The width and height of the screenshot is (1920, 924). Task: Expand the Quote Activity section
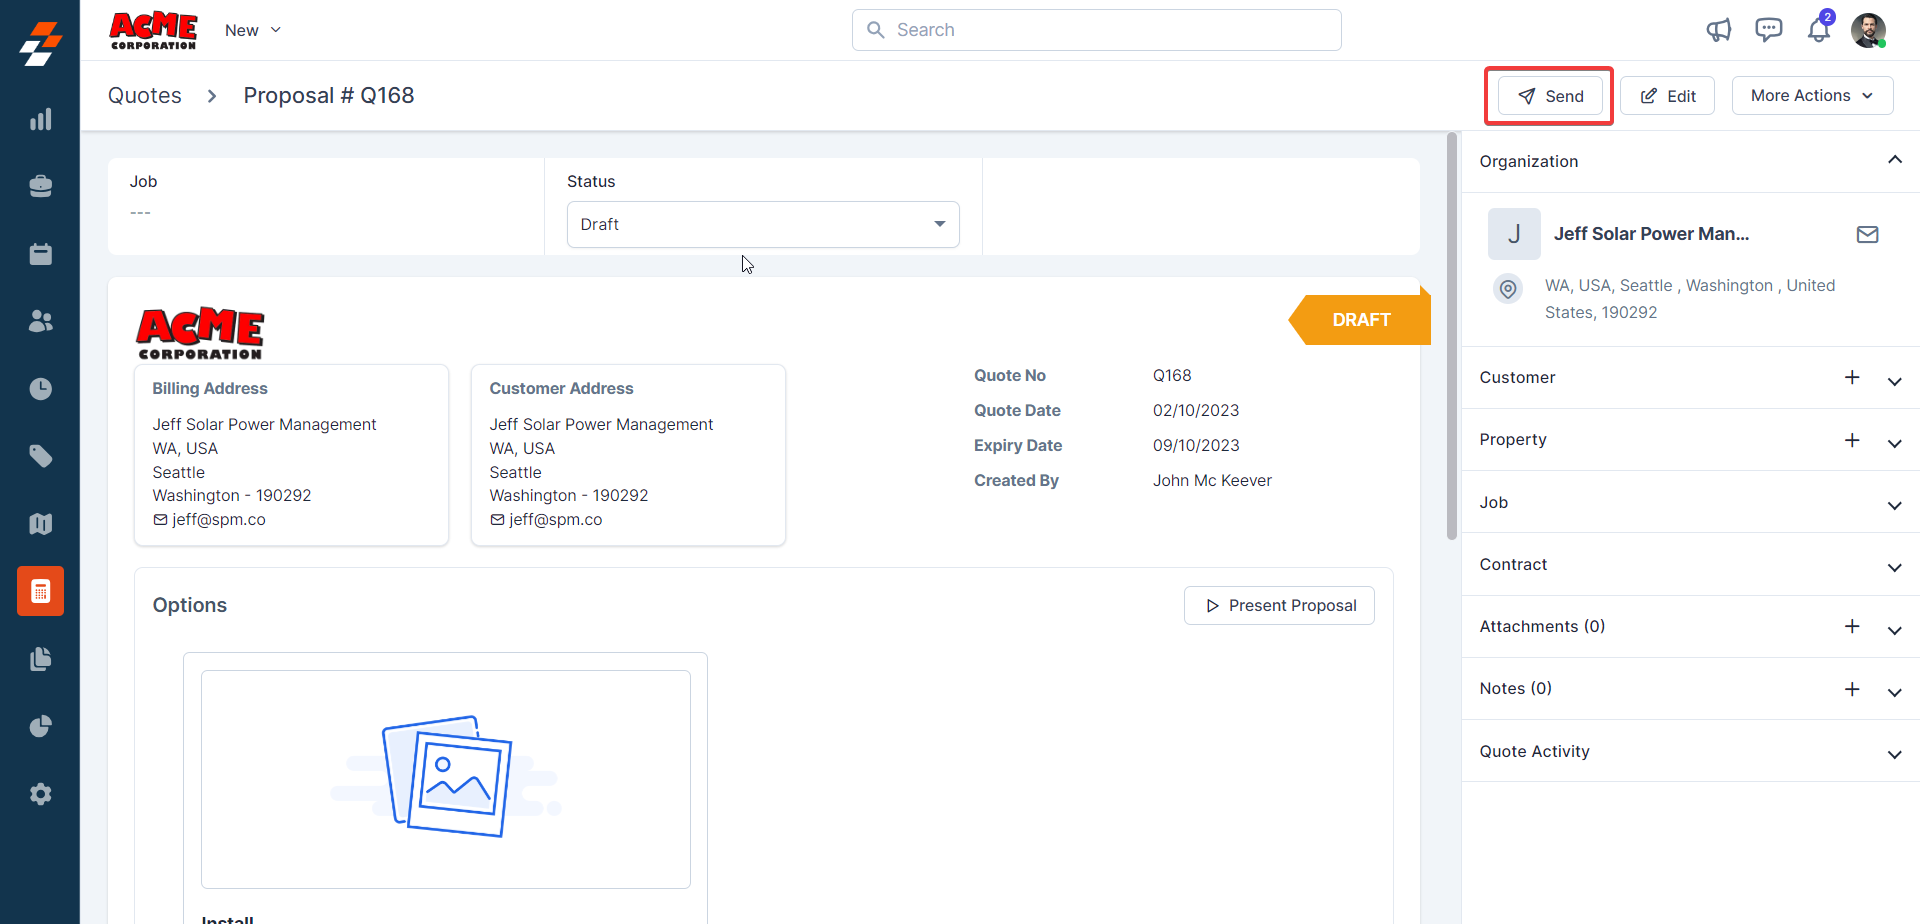point(1894,754)
